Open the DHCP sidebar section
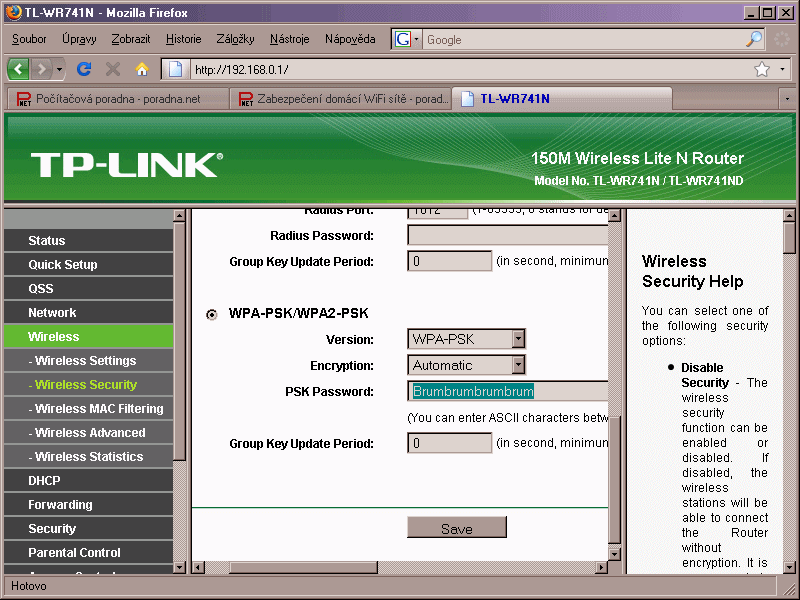This screenshot has width=800, height=600. click(88, 480)
